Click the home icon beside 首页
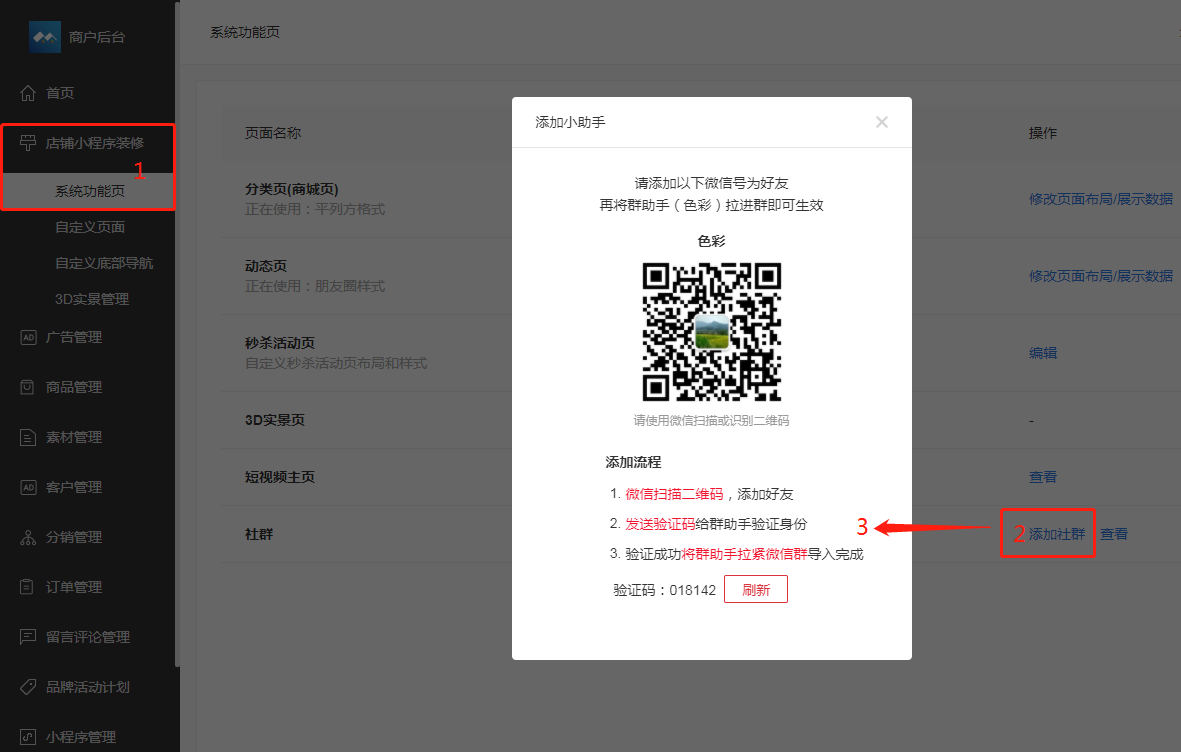The image size is (1181, 752). pos(28,93)
